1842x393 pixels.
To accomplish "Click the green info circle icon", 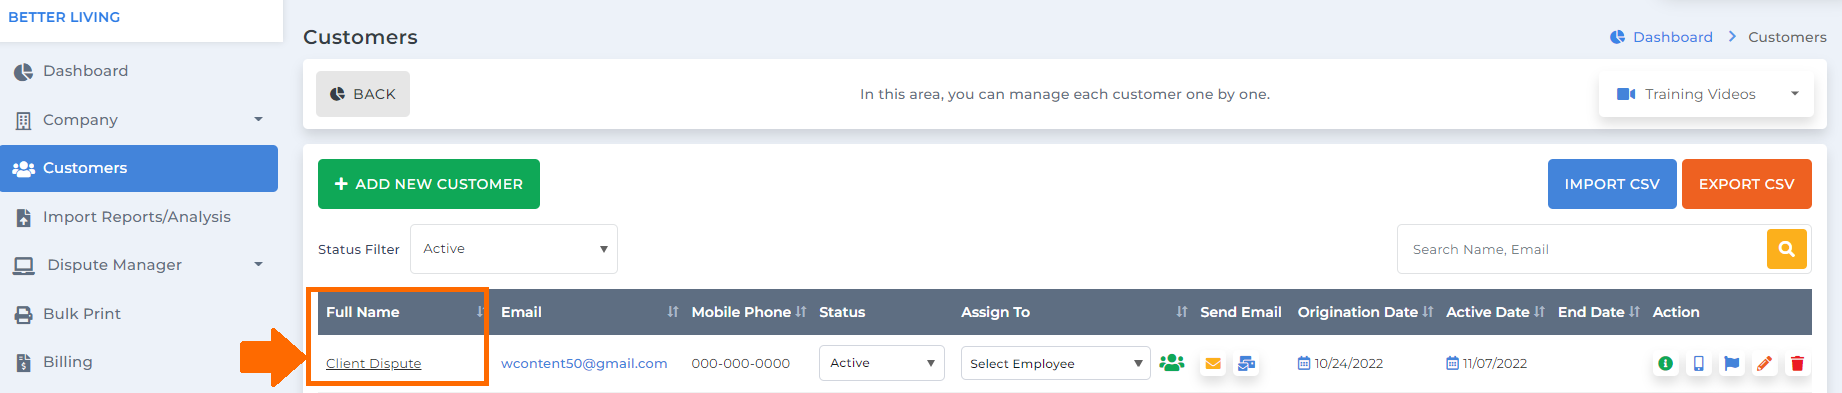I will 1665,364.
